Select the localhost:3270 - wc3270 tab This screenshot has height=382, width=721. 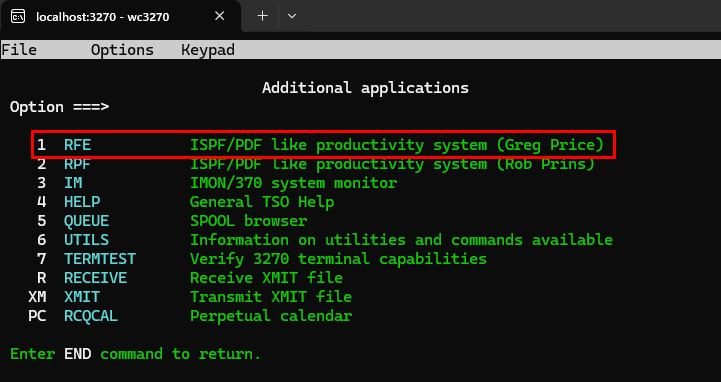pos(120,17)
